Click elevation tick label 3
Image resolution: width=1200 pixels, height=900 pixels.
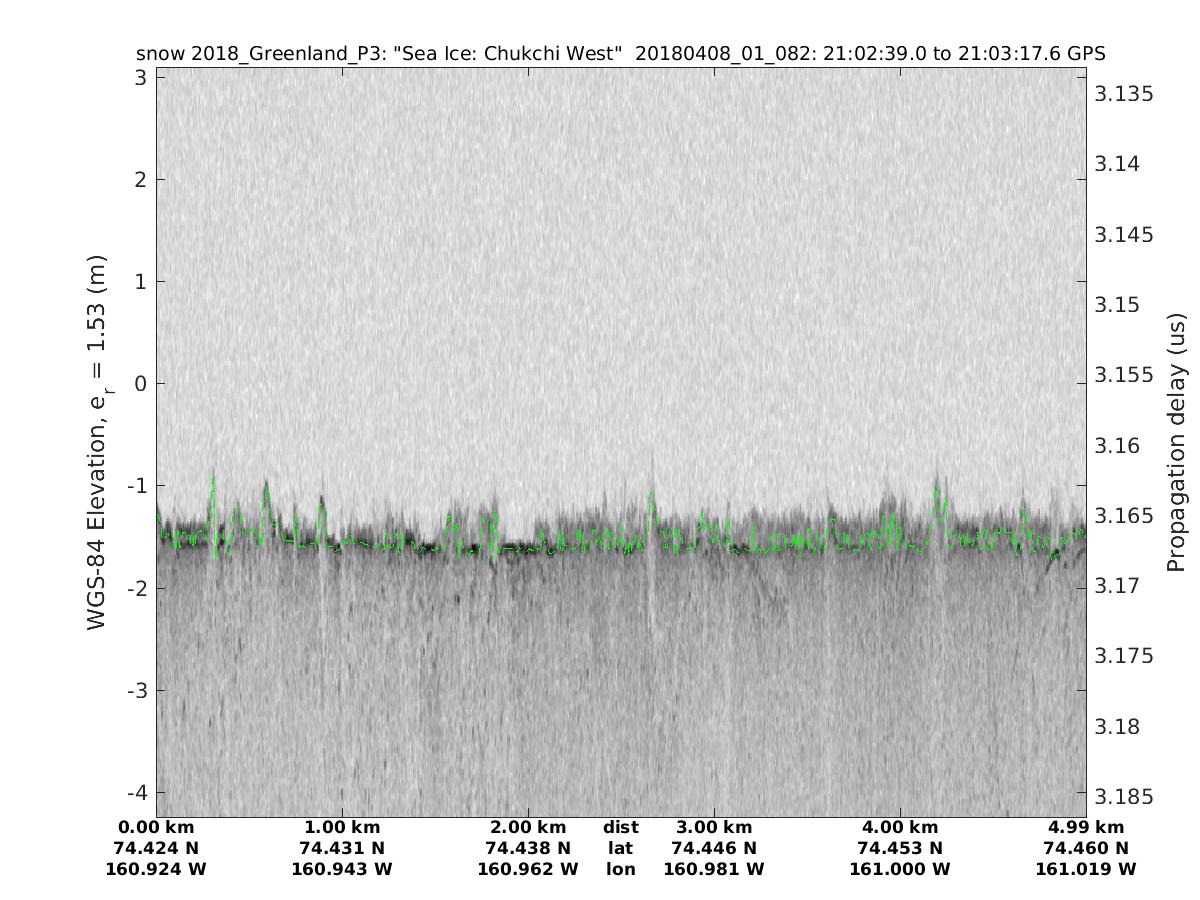pos(142,77)
